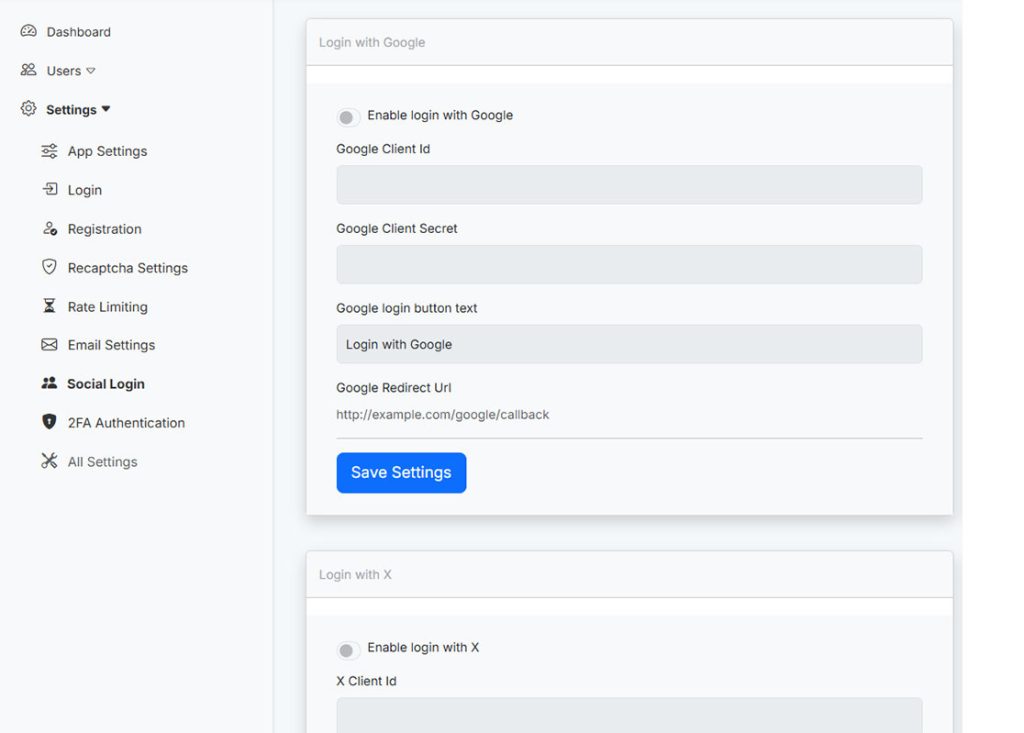Click the X Client Id label

(366, 681)
